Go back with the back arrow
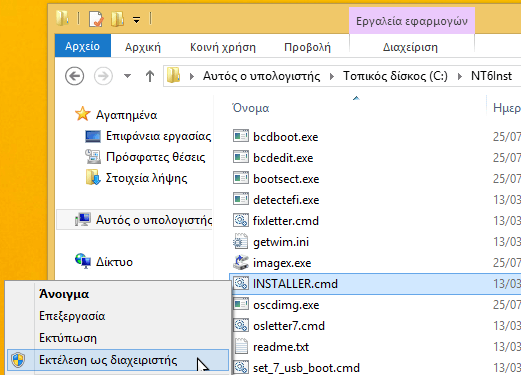521x375 pixels. [74, 76]
